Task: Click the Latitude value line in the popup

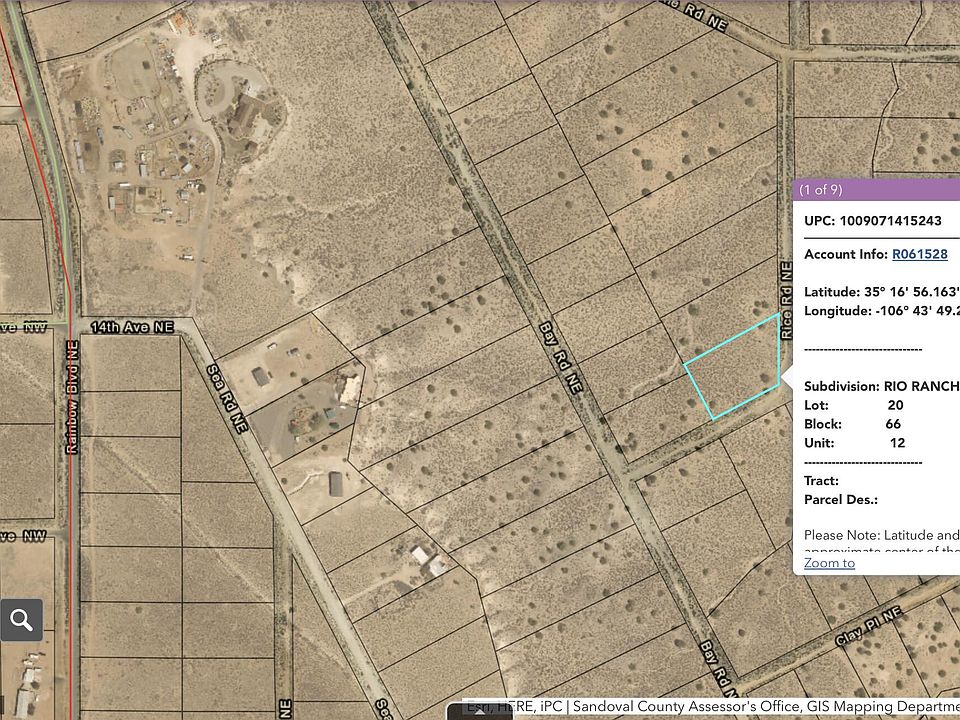Action: pos(882,292)
